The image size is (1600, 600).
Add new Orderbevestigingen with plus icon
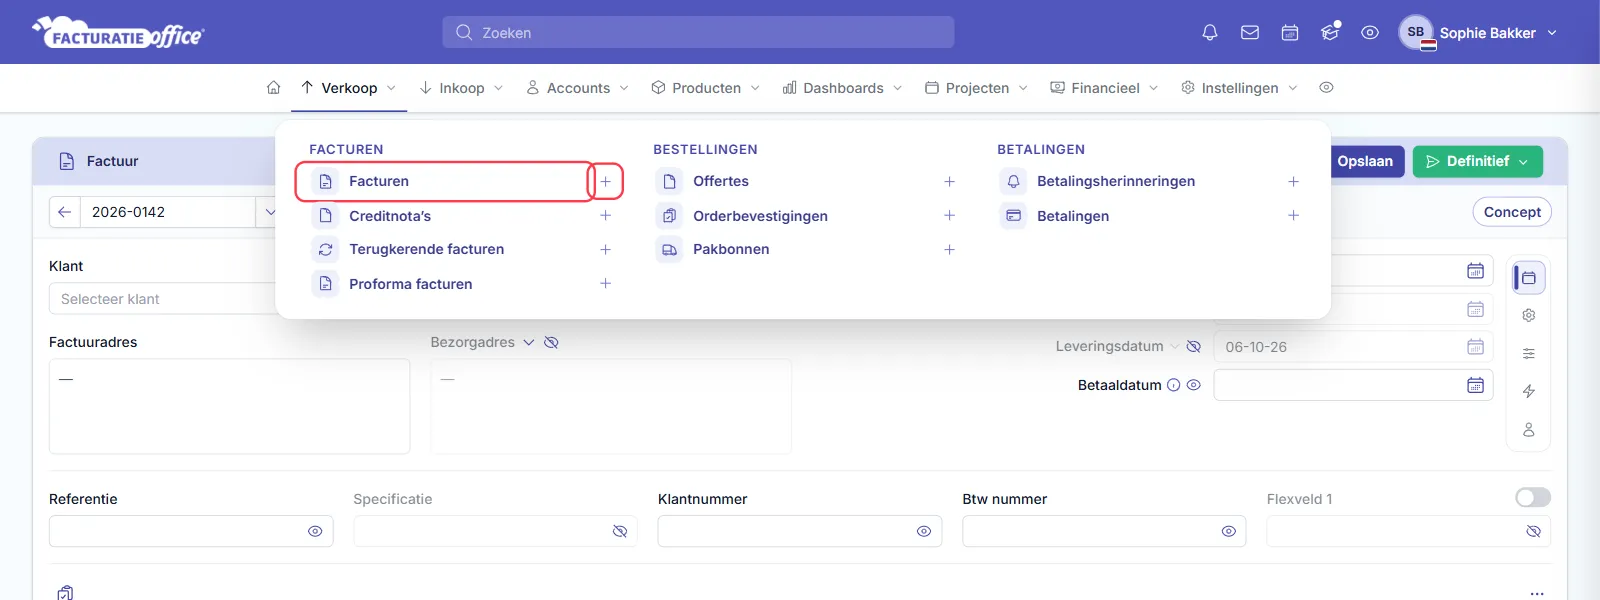pyautogui.click(x=949, y=216)
